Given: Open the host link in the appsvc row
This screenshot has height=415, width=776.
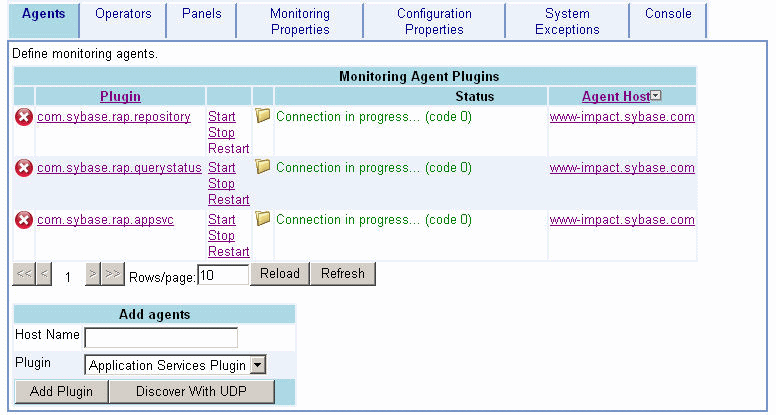Looking at the screenshot, I should pyautogui.click(x=622, y=220).
